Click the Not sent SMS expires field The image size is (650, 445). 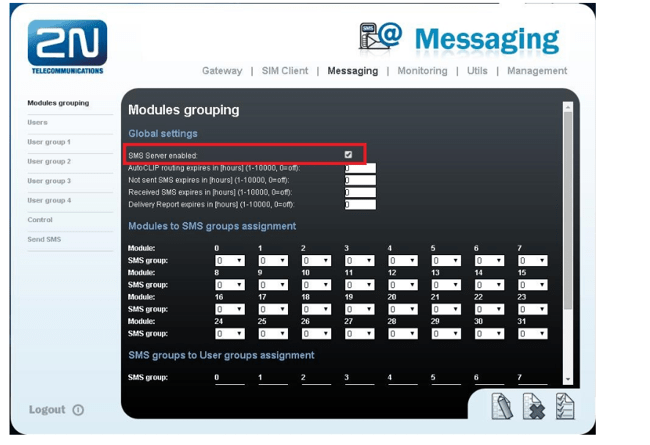coord(360,180)
